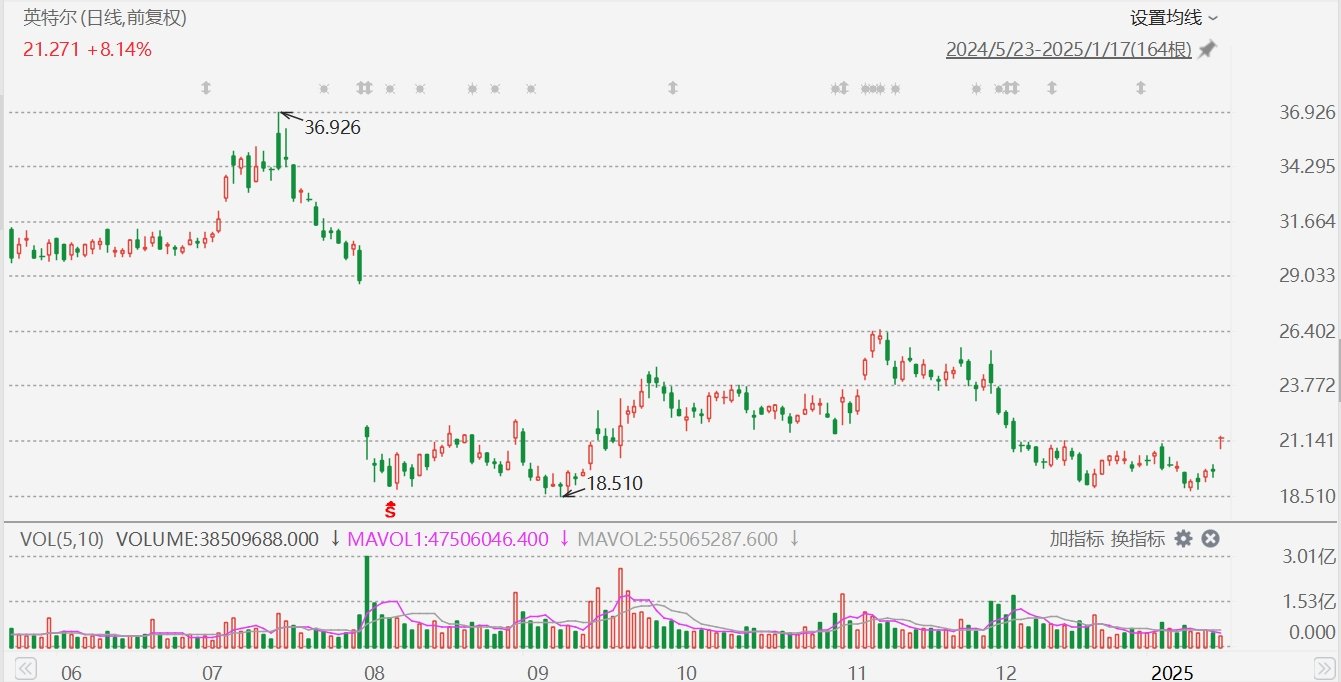
Task: Click the leftmost event marker in the top row
Action: click(206, 88)
